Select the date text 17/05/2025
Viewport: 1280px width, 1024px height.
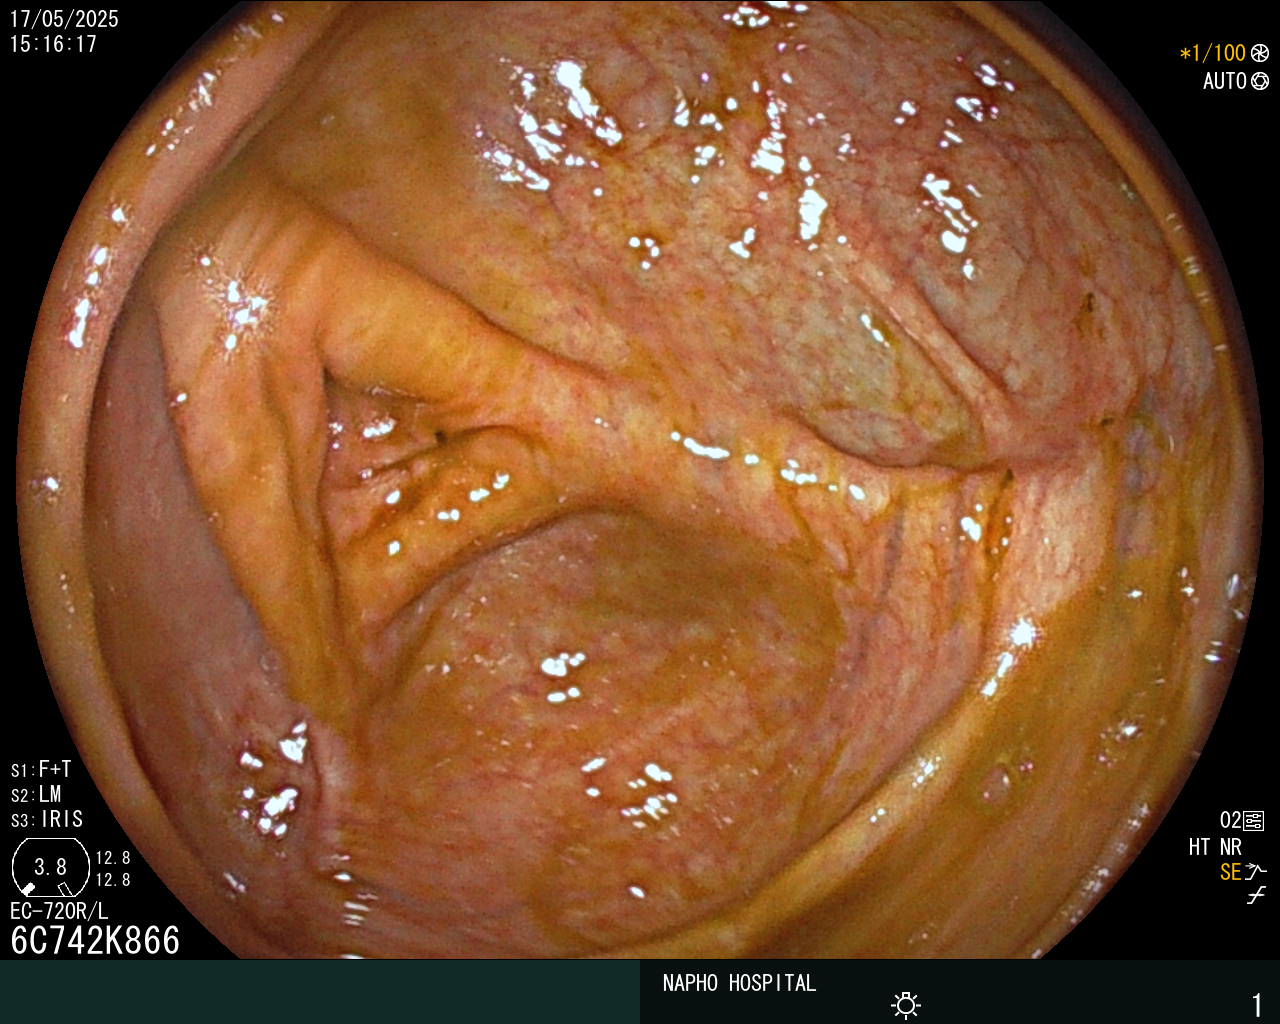[x=64, y=19]
